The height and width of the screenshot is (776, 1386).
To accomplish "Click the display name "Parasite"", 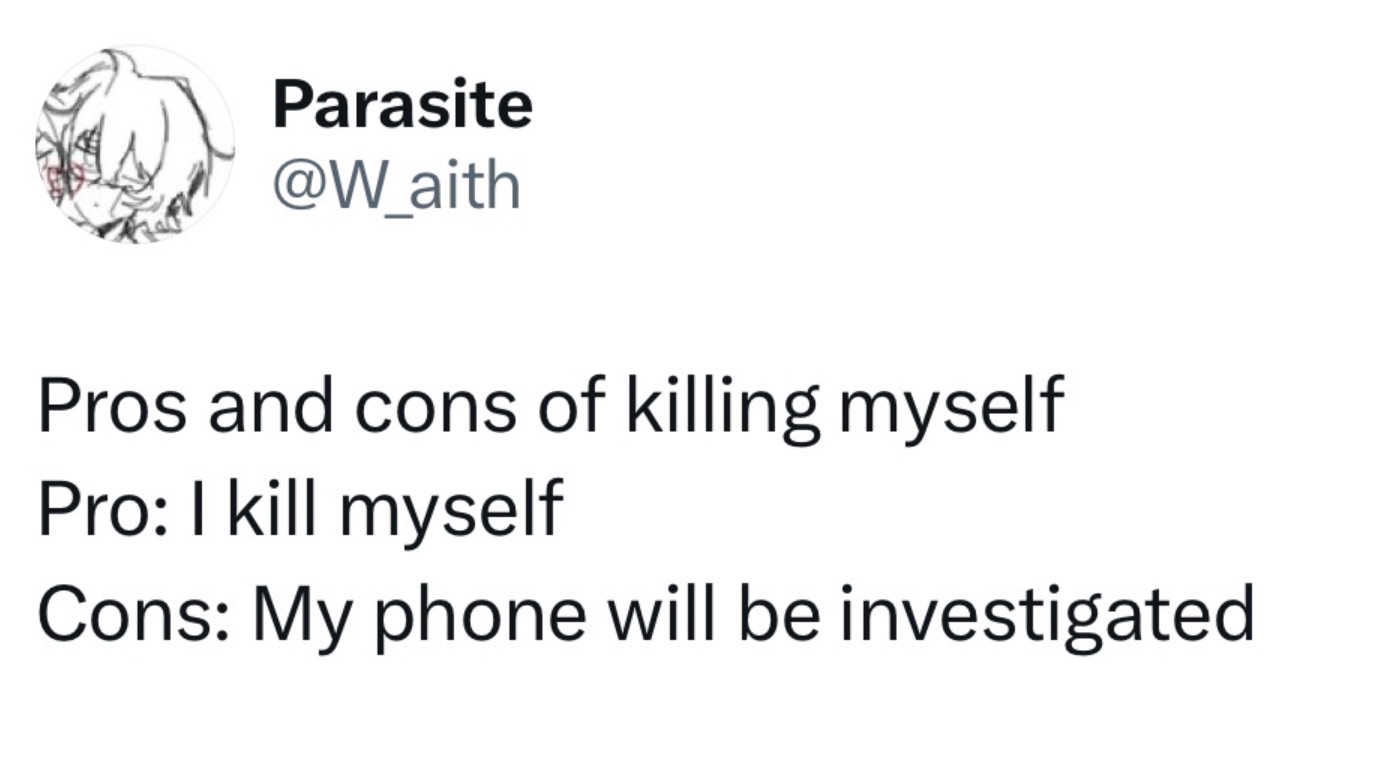I will pyautogui.click(x=402, y=104).
